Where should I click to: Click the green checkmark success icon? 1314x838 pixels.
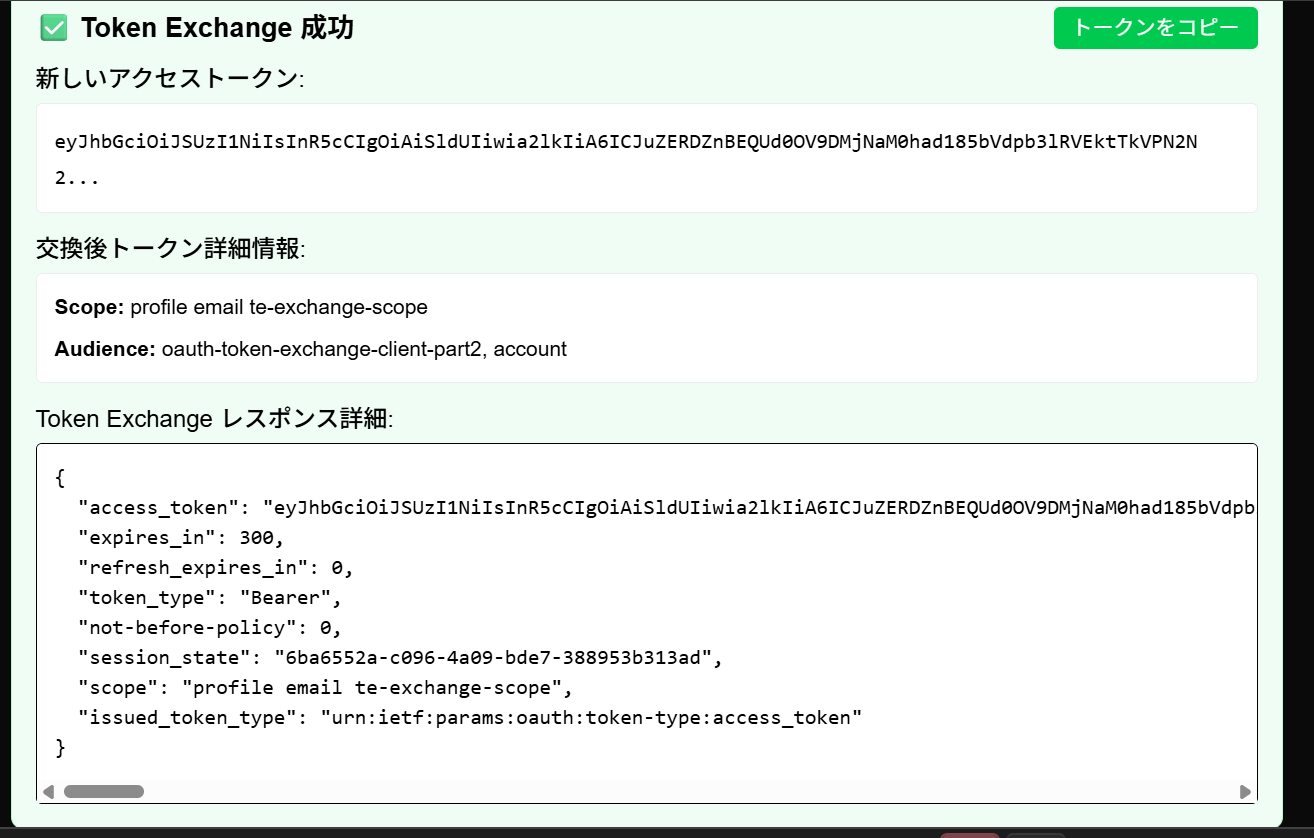54,28
